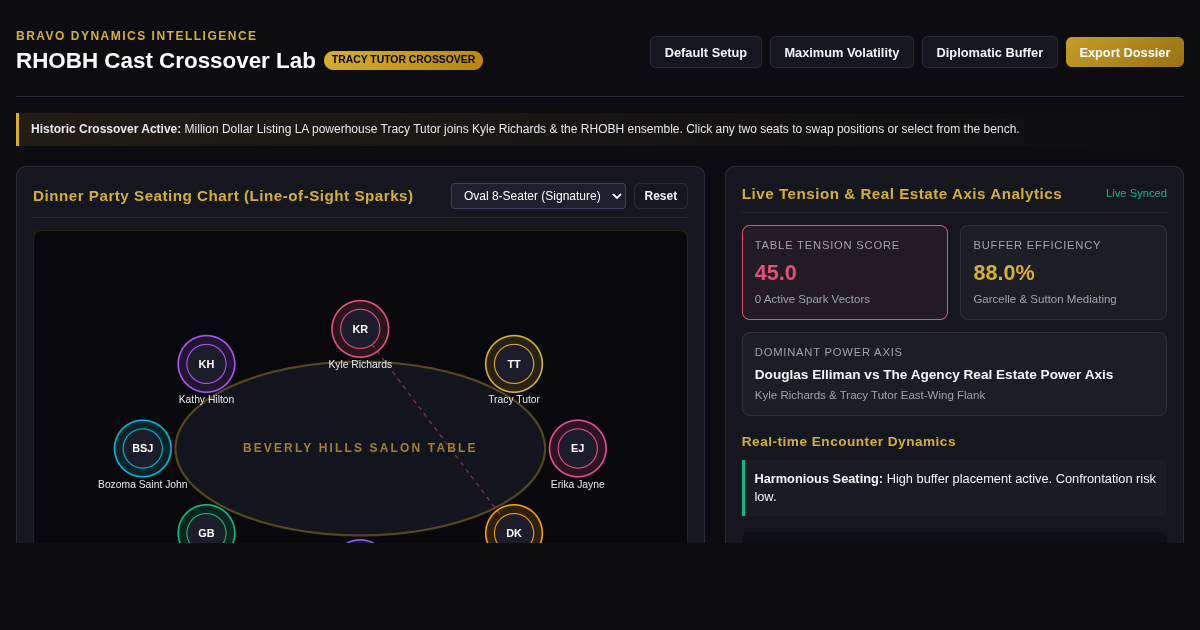The height and width of the screenshot is (630, 1200).
Task: Select Bozoma Saint John BSJ seat
Action: pos(143,448)
